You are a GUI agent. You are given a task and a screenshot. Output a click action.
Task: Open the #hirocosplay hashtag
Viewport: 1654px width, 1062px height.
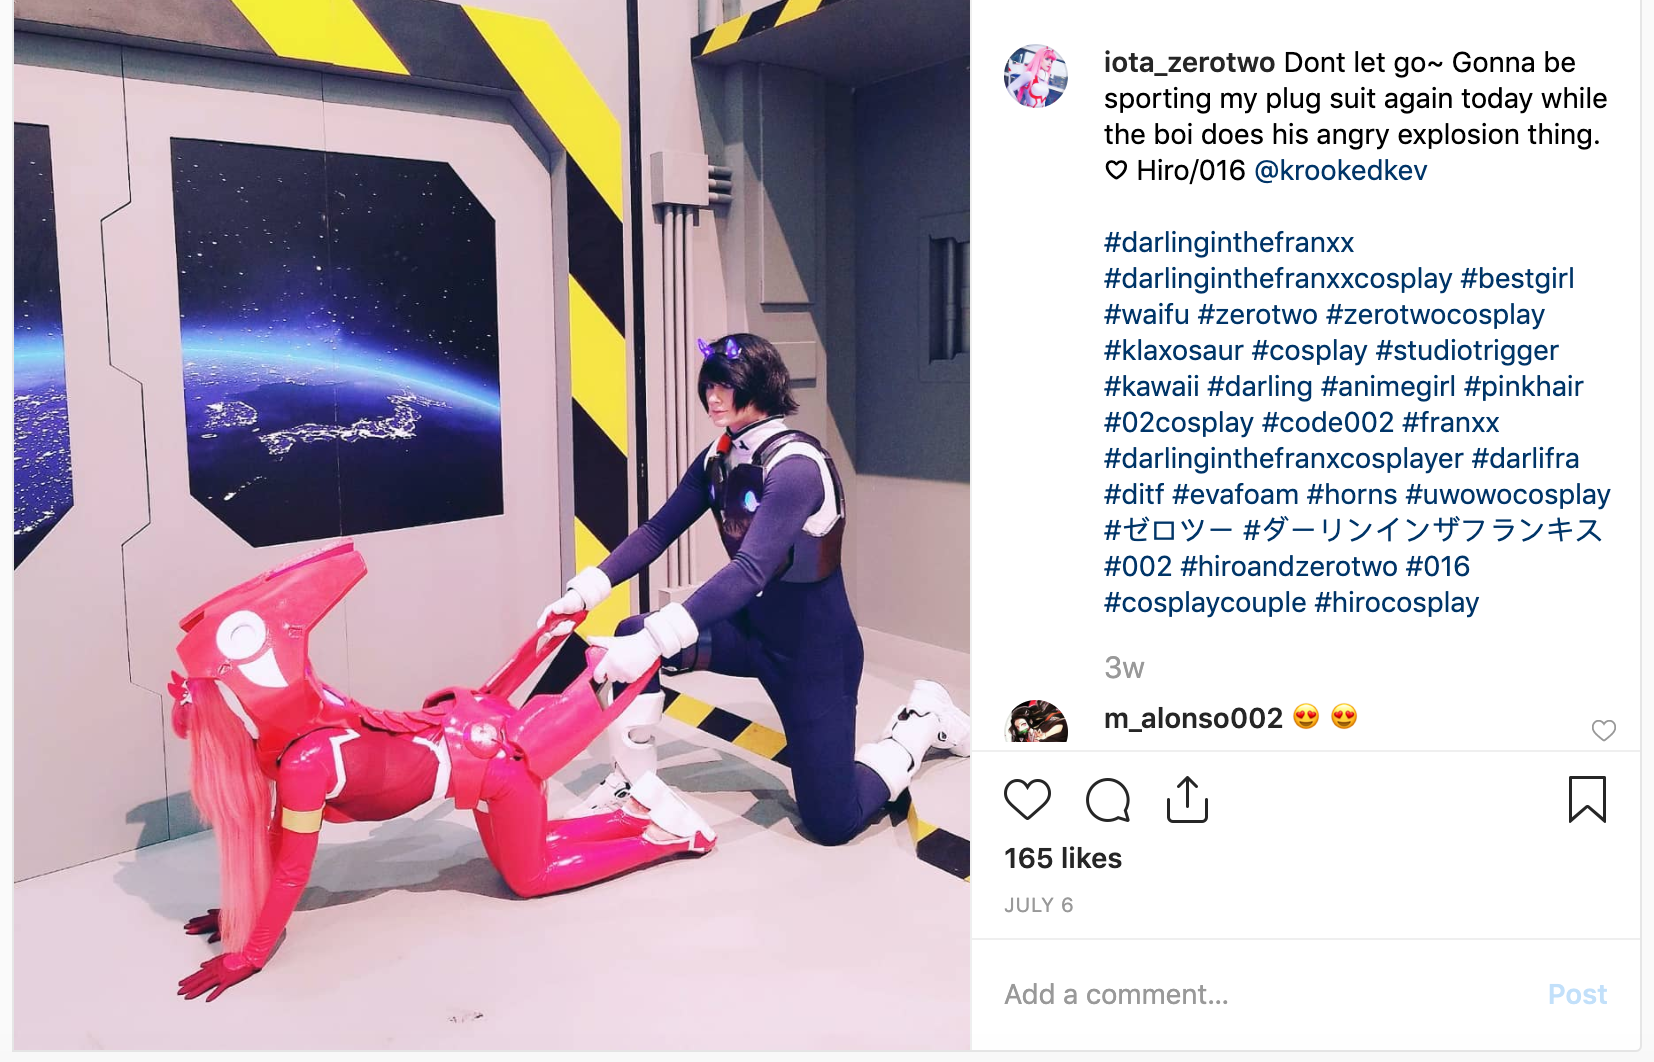1397,602
